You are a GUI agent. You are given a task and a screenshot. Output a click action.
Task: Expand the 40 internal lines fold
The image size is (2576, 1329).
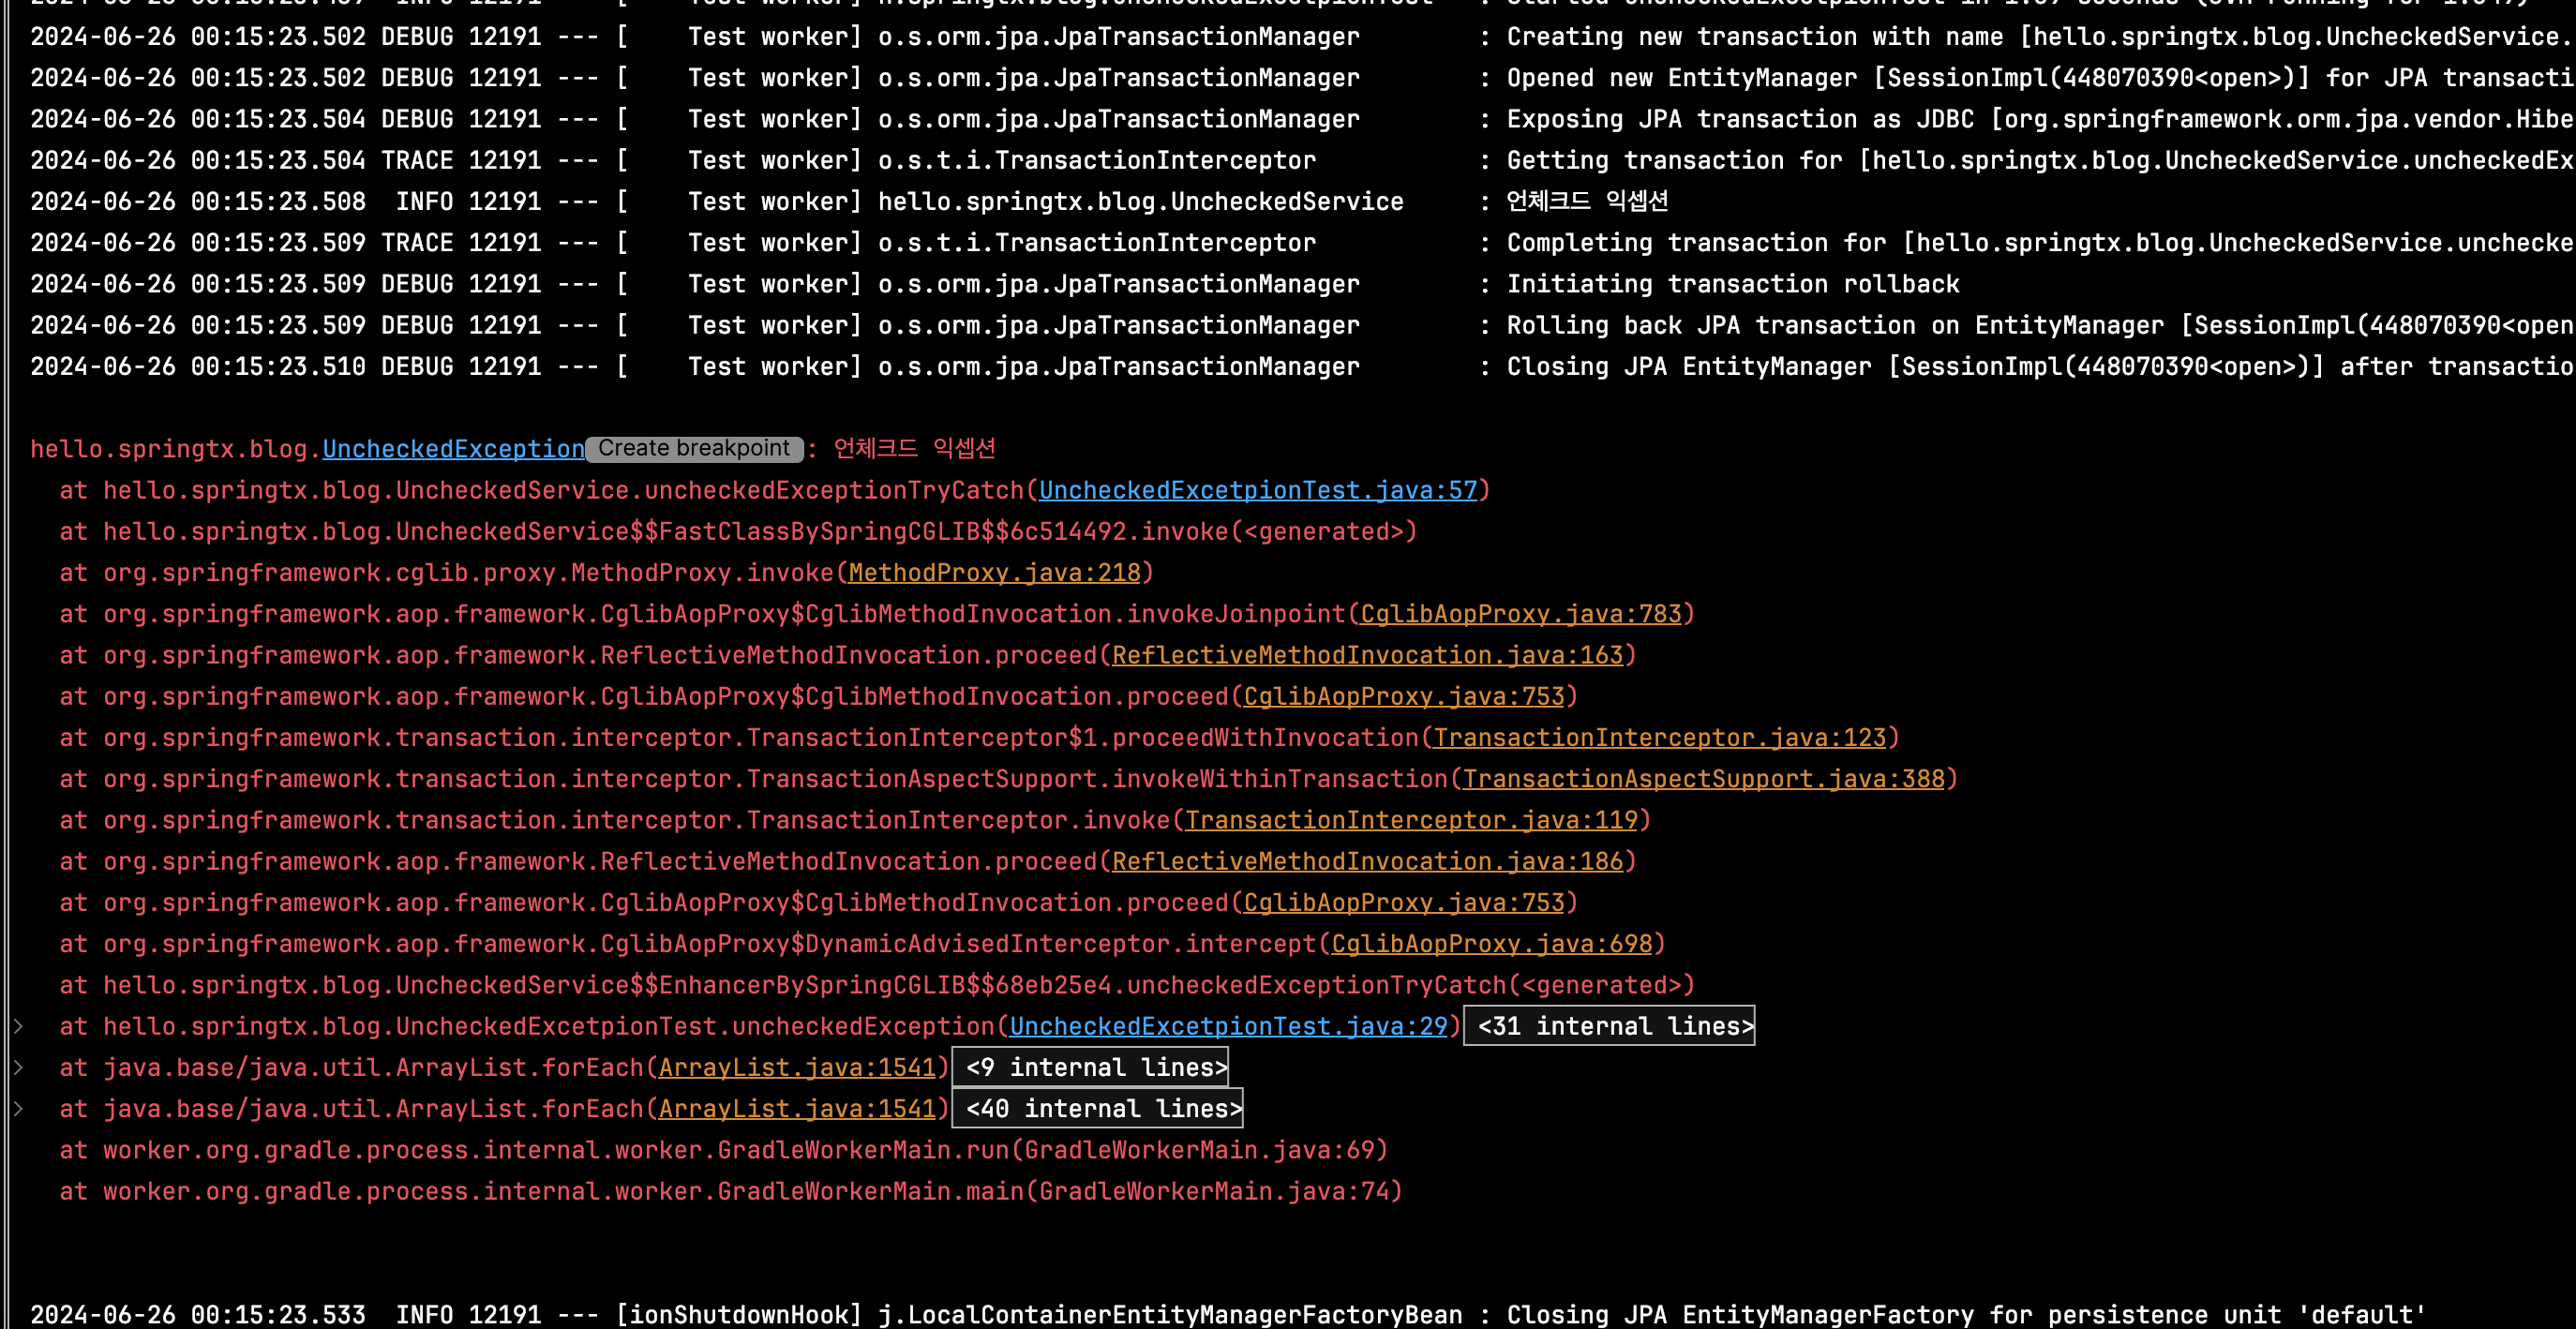(x=1097, y=1109)
